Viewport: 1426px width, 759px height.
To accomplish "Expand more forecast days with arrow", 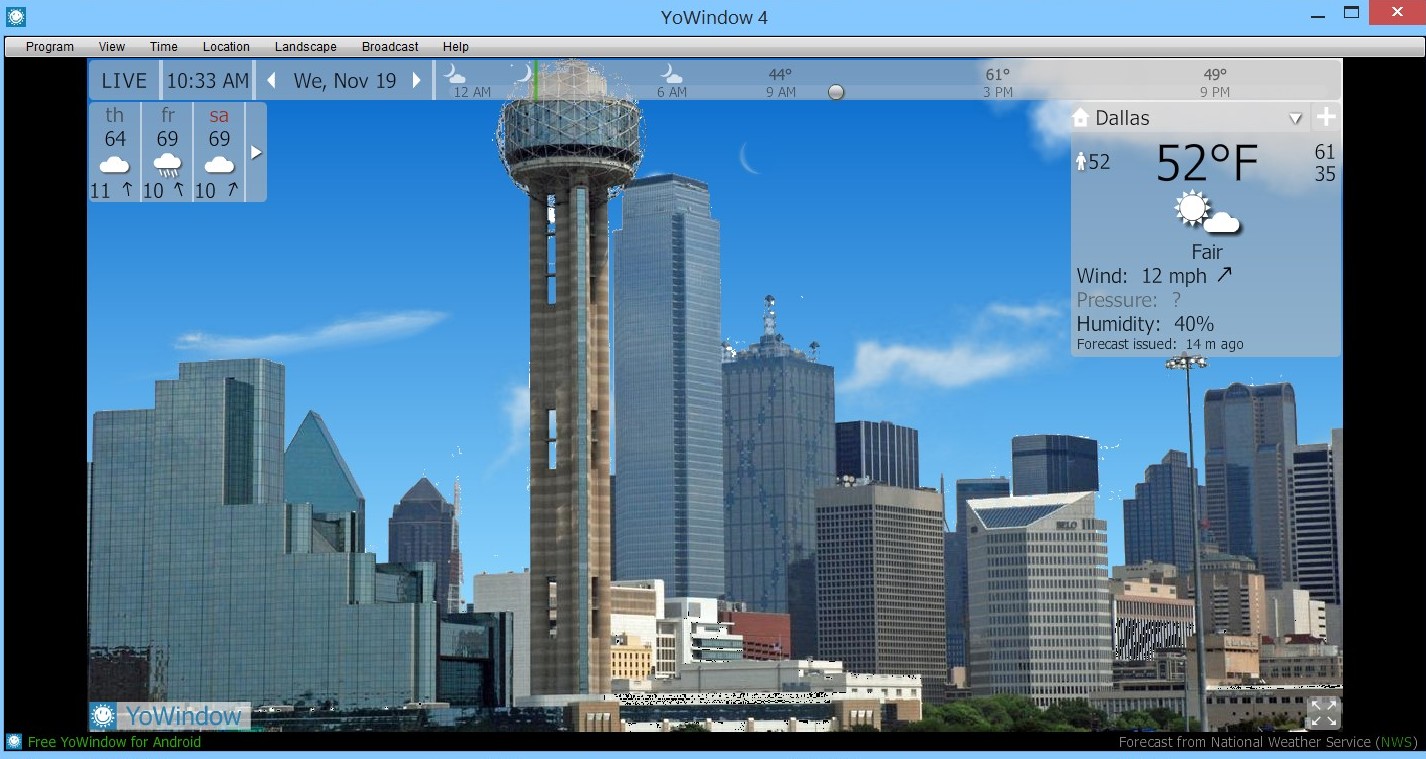I will coord(256,153).
